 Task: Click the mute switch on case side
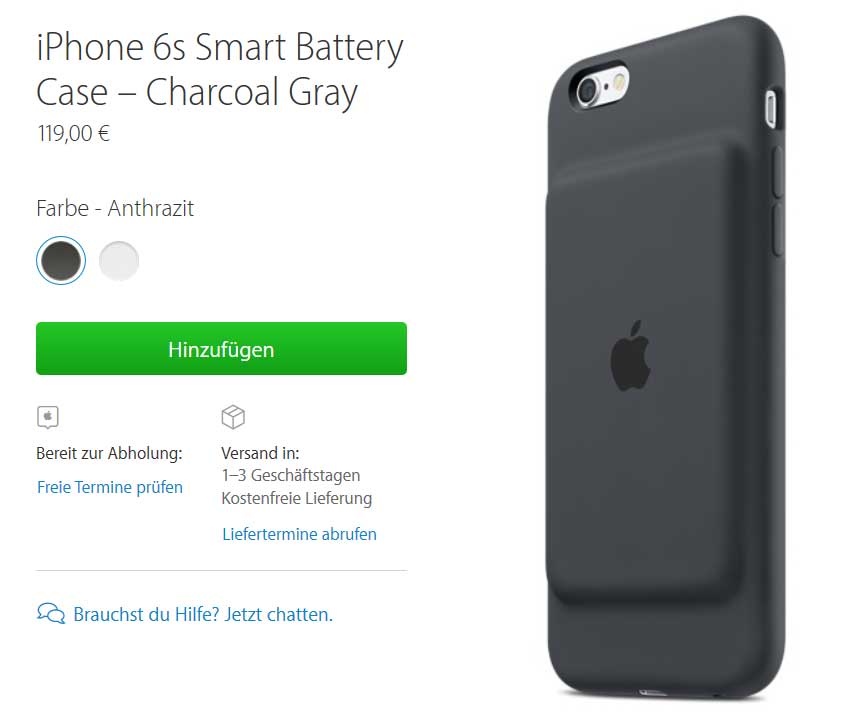coord(772,109)
